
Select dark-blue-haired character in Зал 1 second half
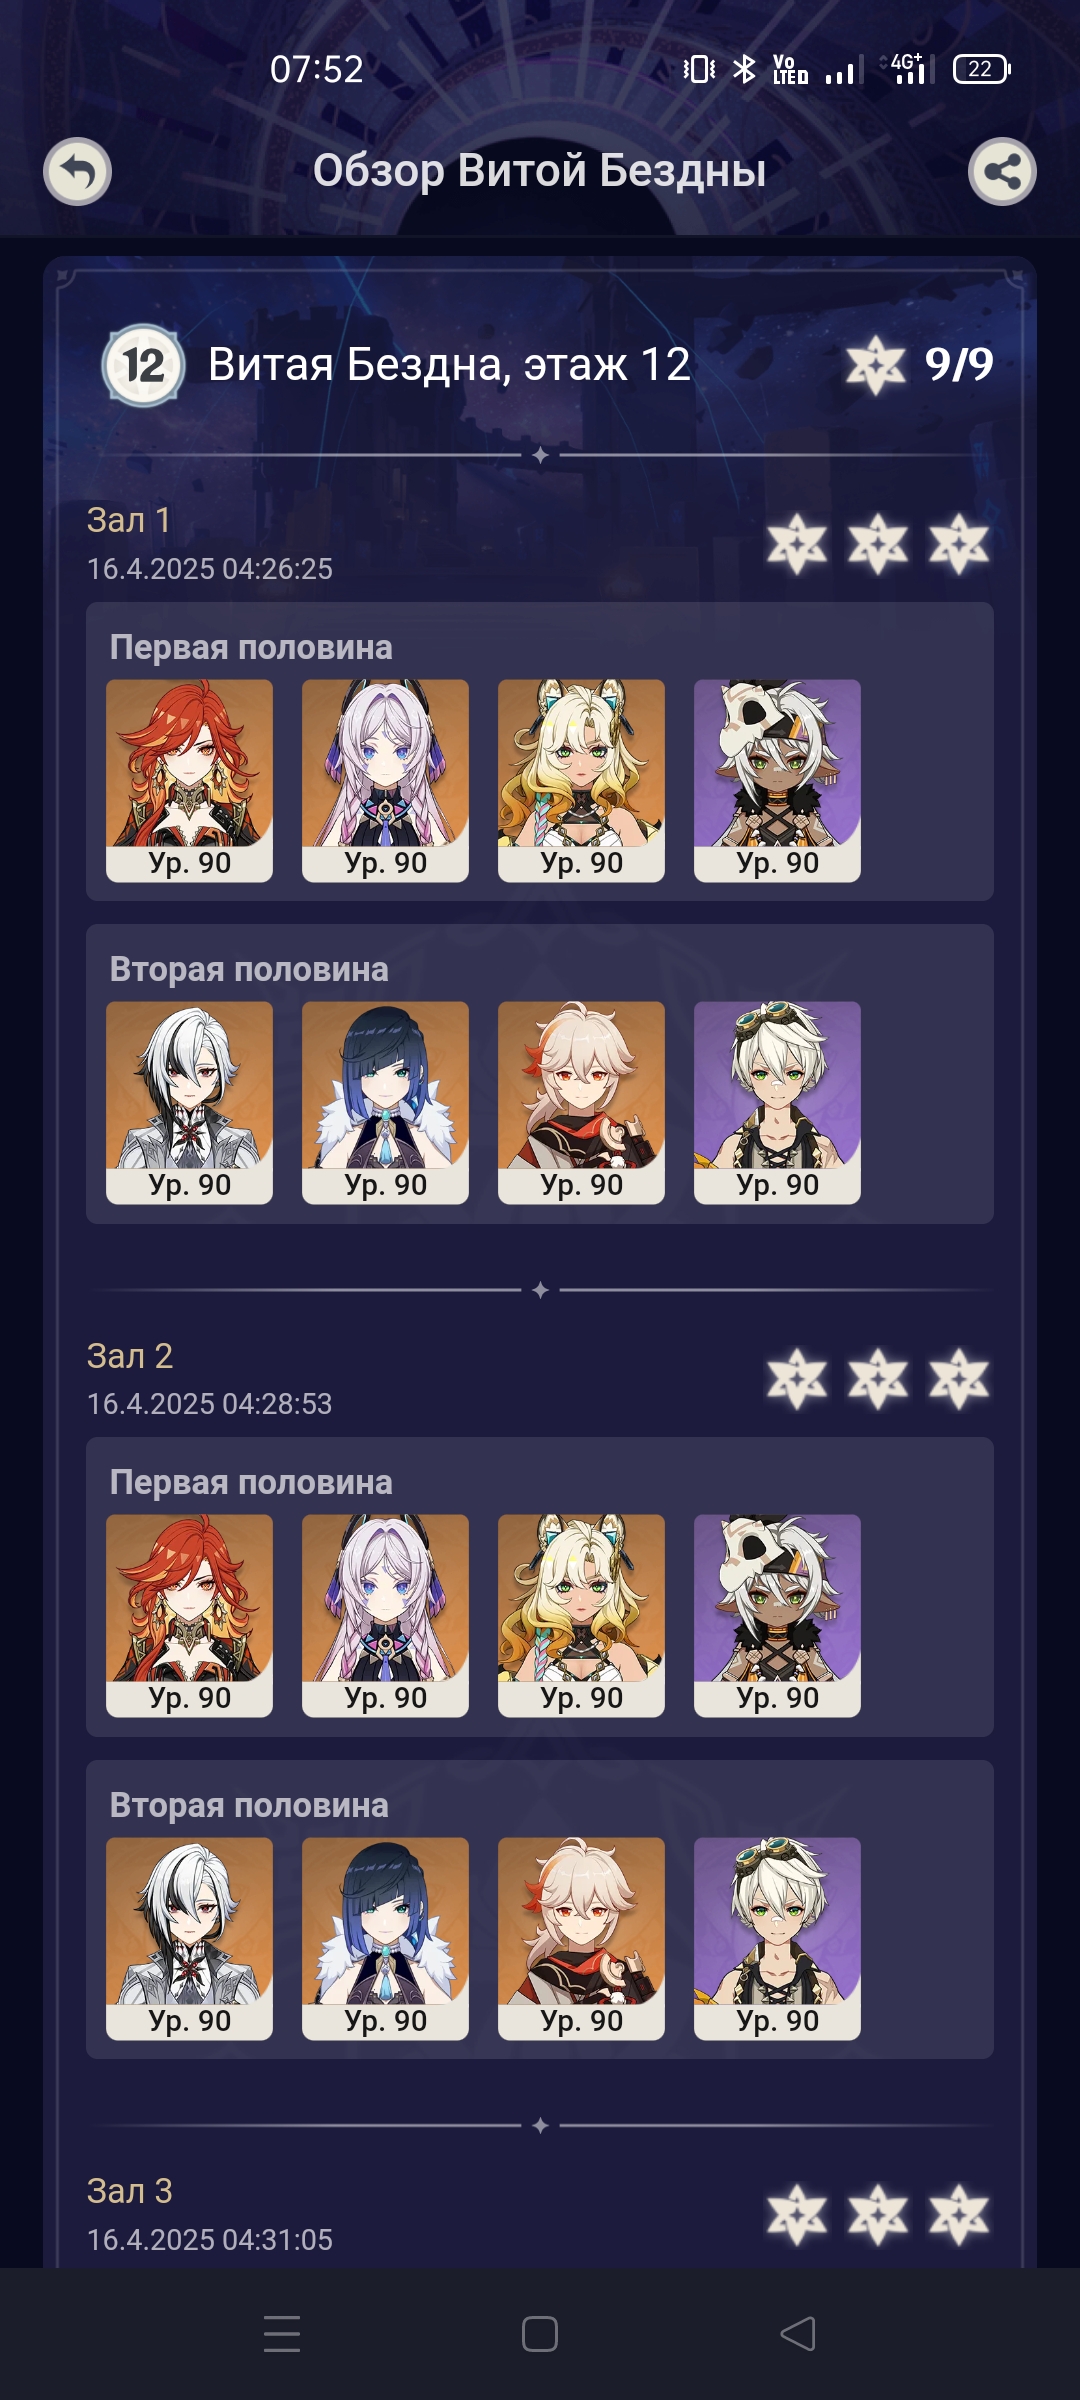click(385, 1103)
